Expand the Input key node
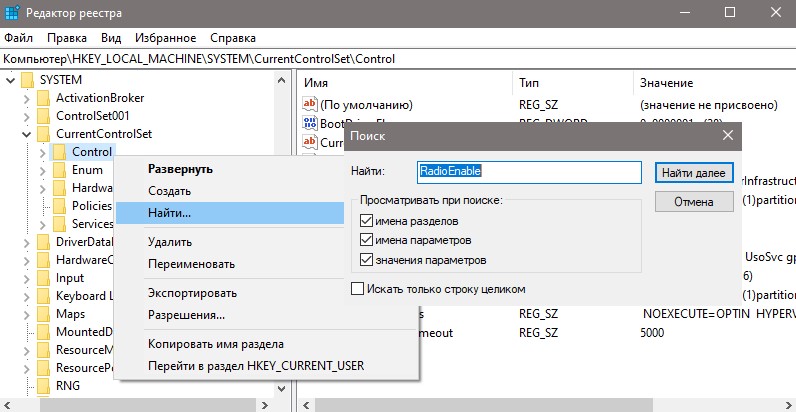This screenshot has height=412, width=796. point(26,278)
